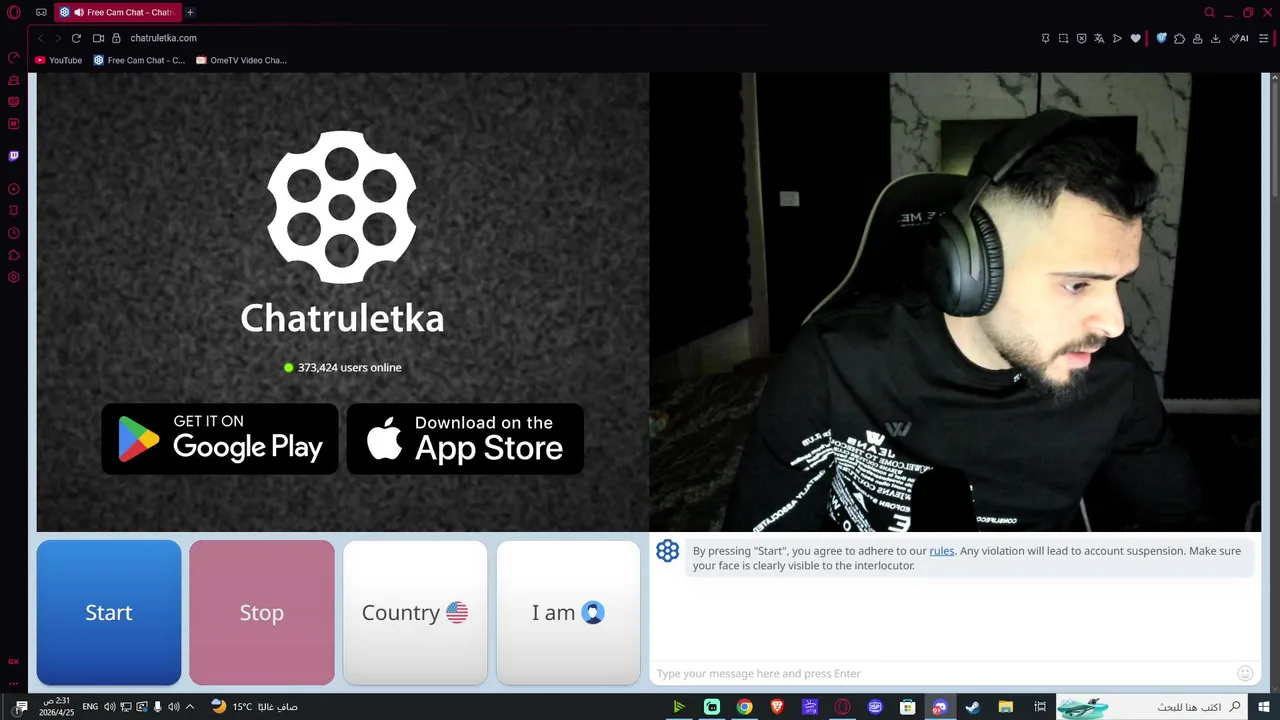The width and height of the screenshot is (1280, 720).
Task: Open the YouTube bookmark
Action: [x=59, y=60]
